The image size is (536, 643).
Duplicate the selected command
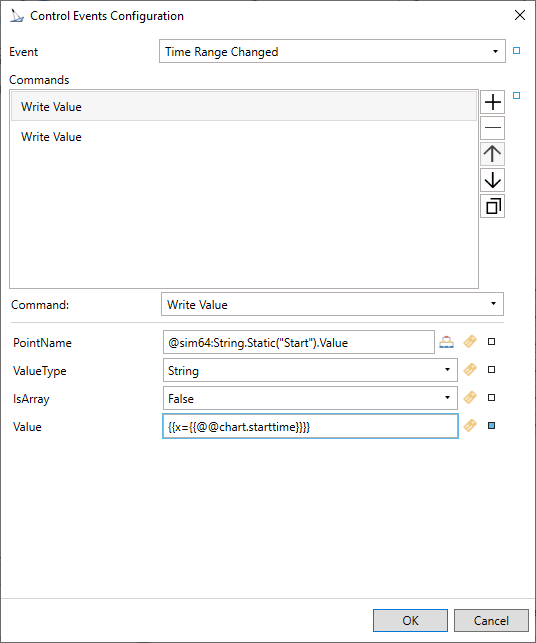click(493, 206)
